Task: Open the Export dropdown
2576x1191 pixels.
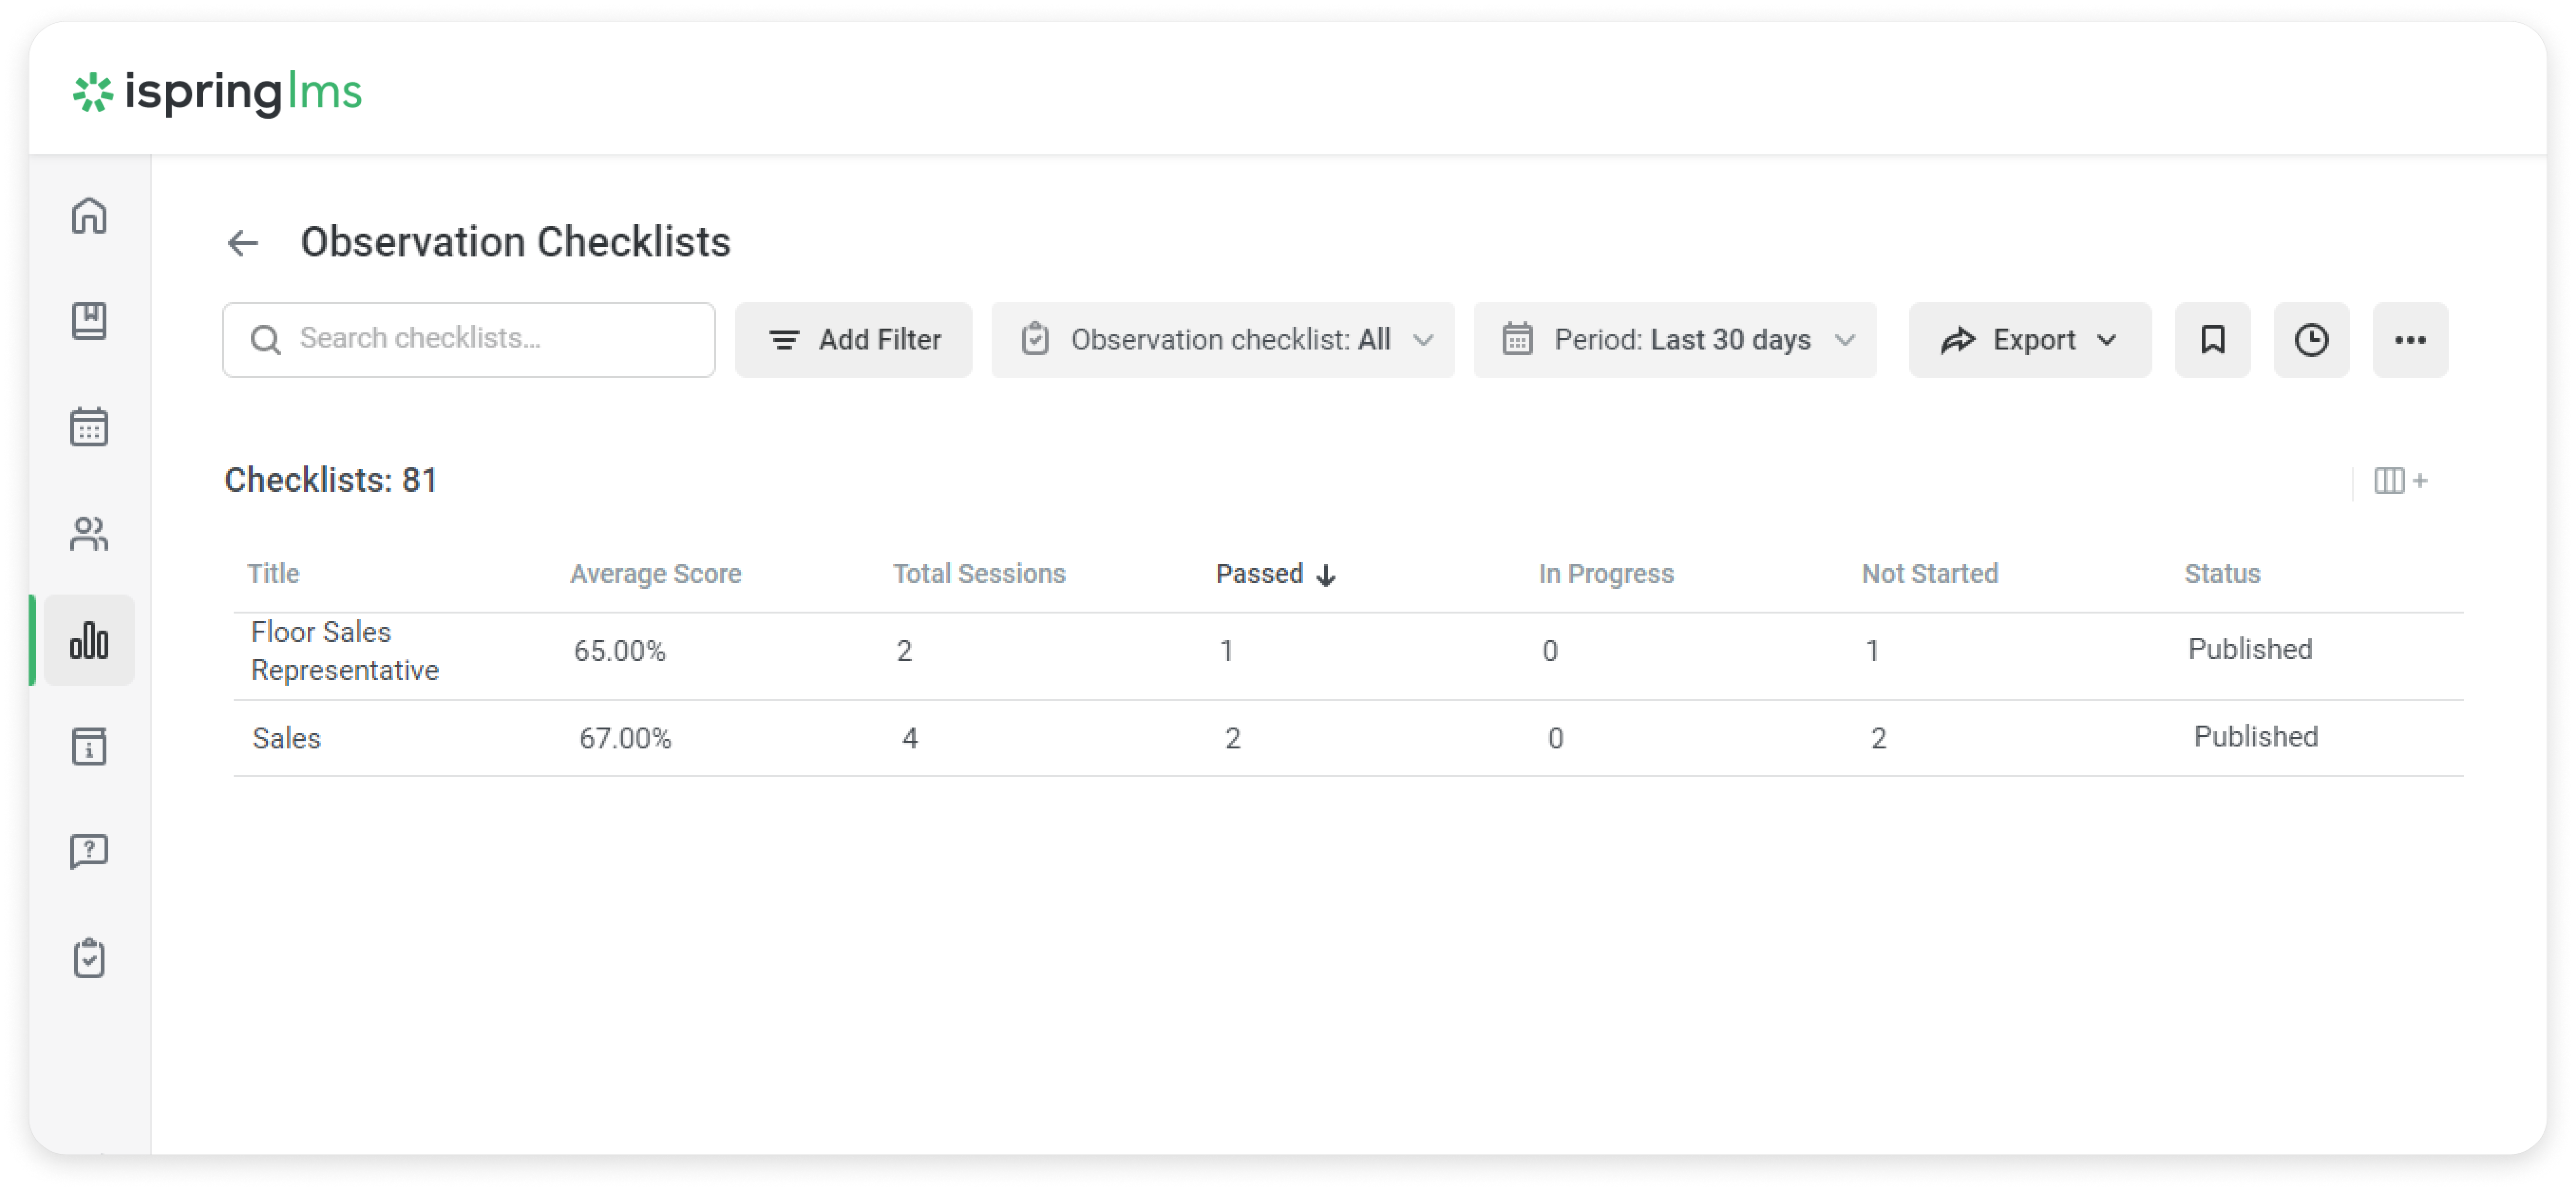Action: click(x=2029, y=340)
